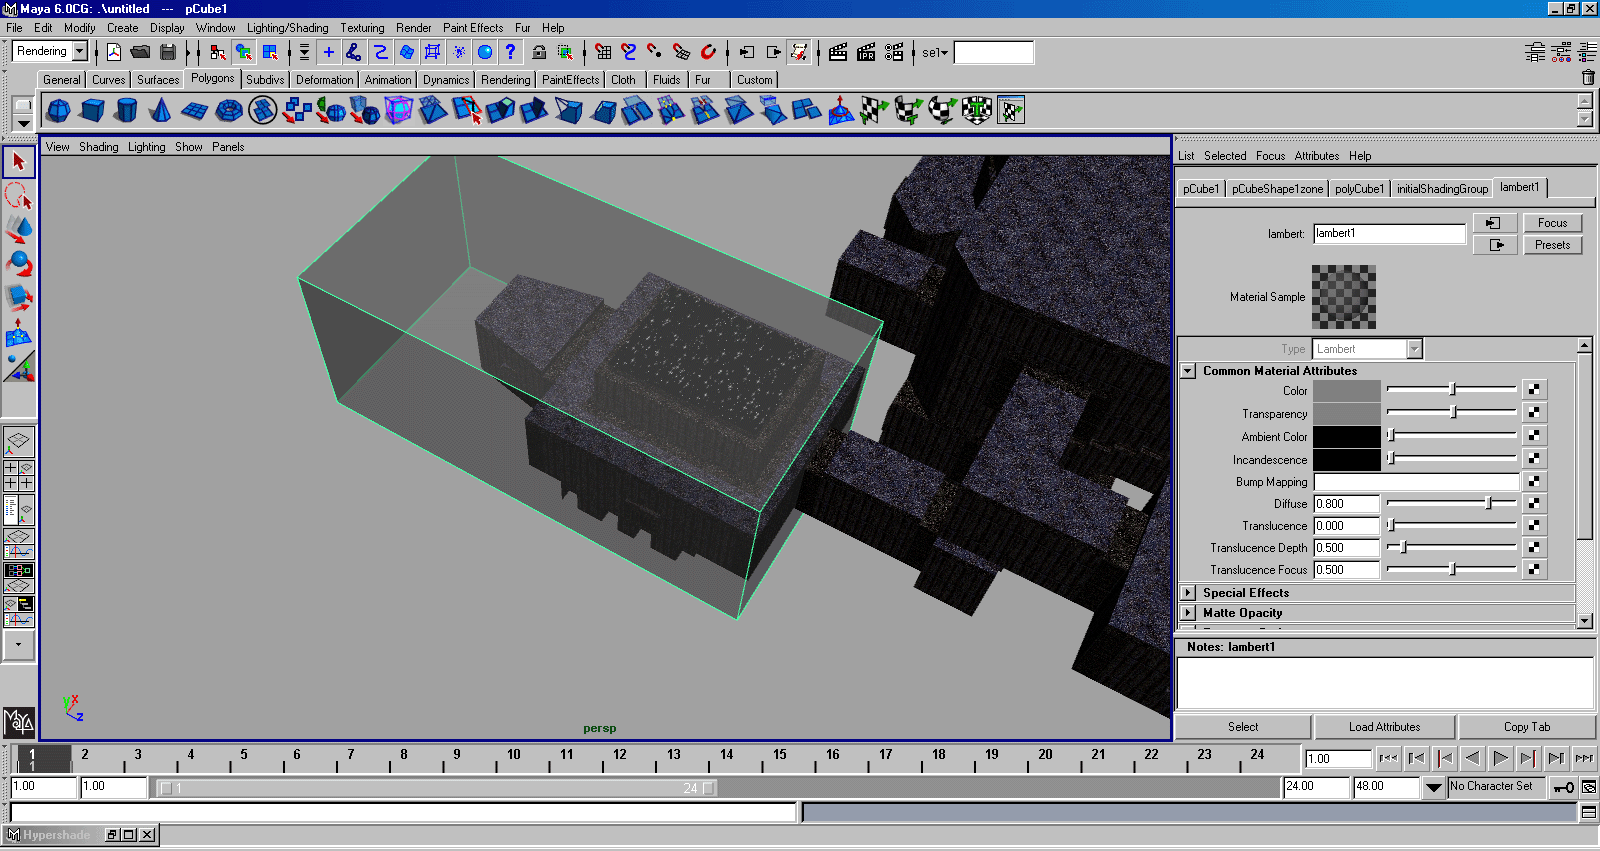Click the black Ambient Color swatch
Screen dimensions: 1600x851
tap(1347, 436)
